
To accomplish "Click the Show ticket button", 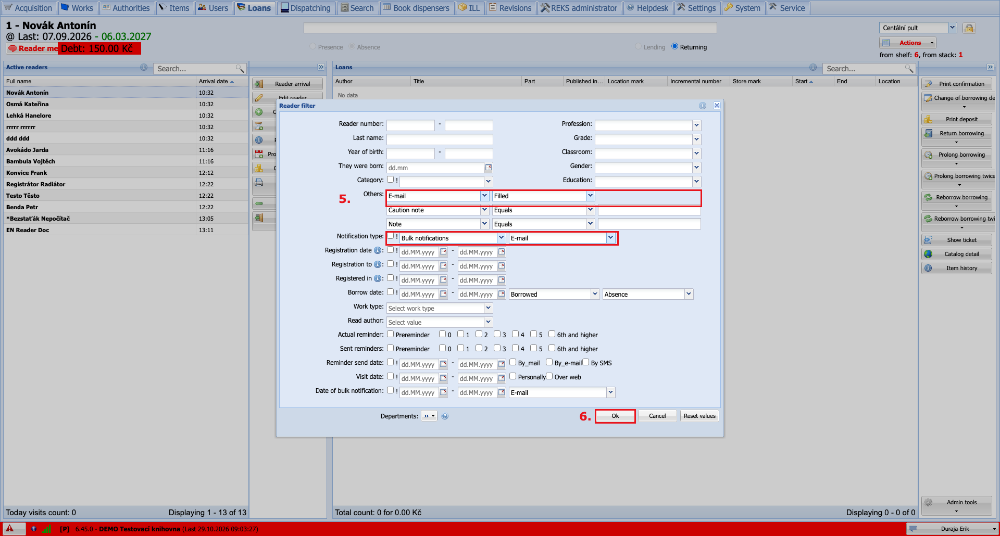I will pos(956,240).
